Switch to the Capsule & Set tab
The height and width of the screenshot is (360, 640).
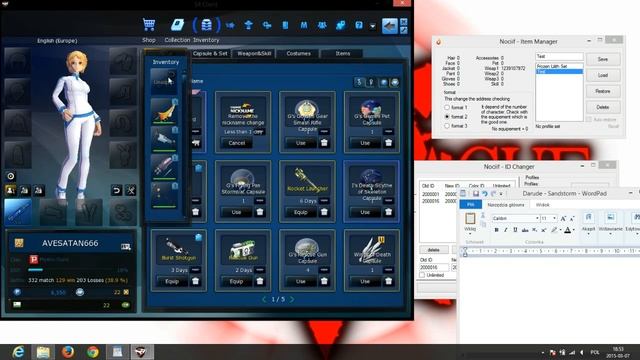click(210, 53)
